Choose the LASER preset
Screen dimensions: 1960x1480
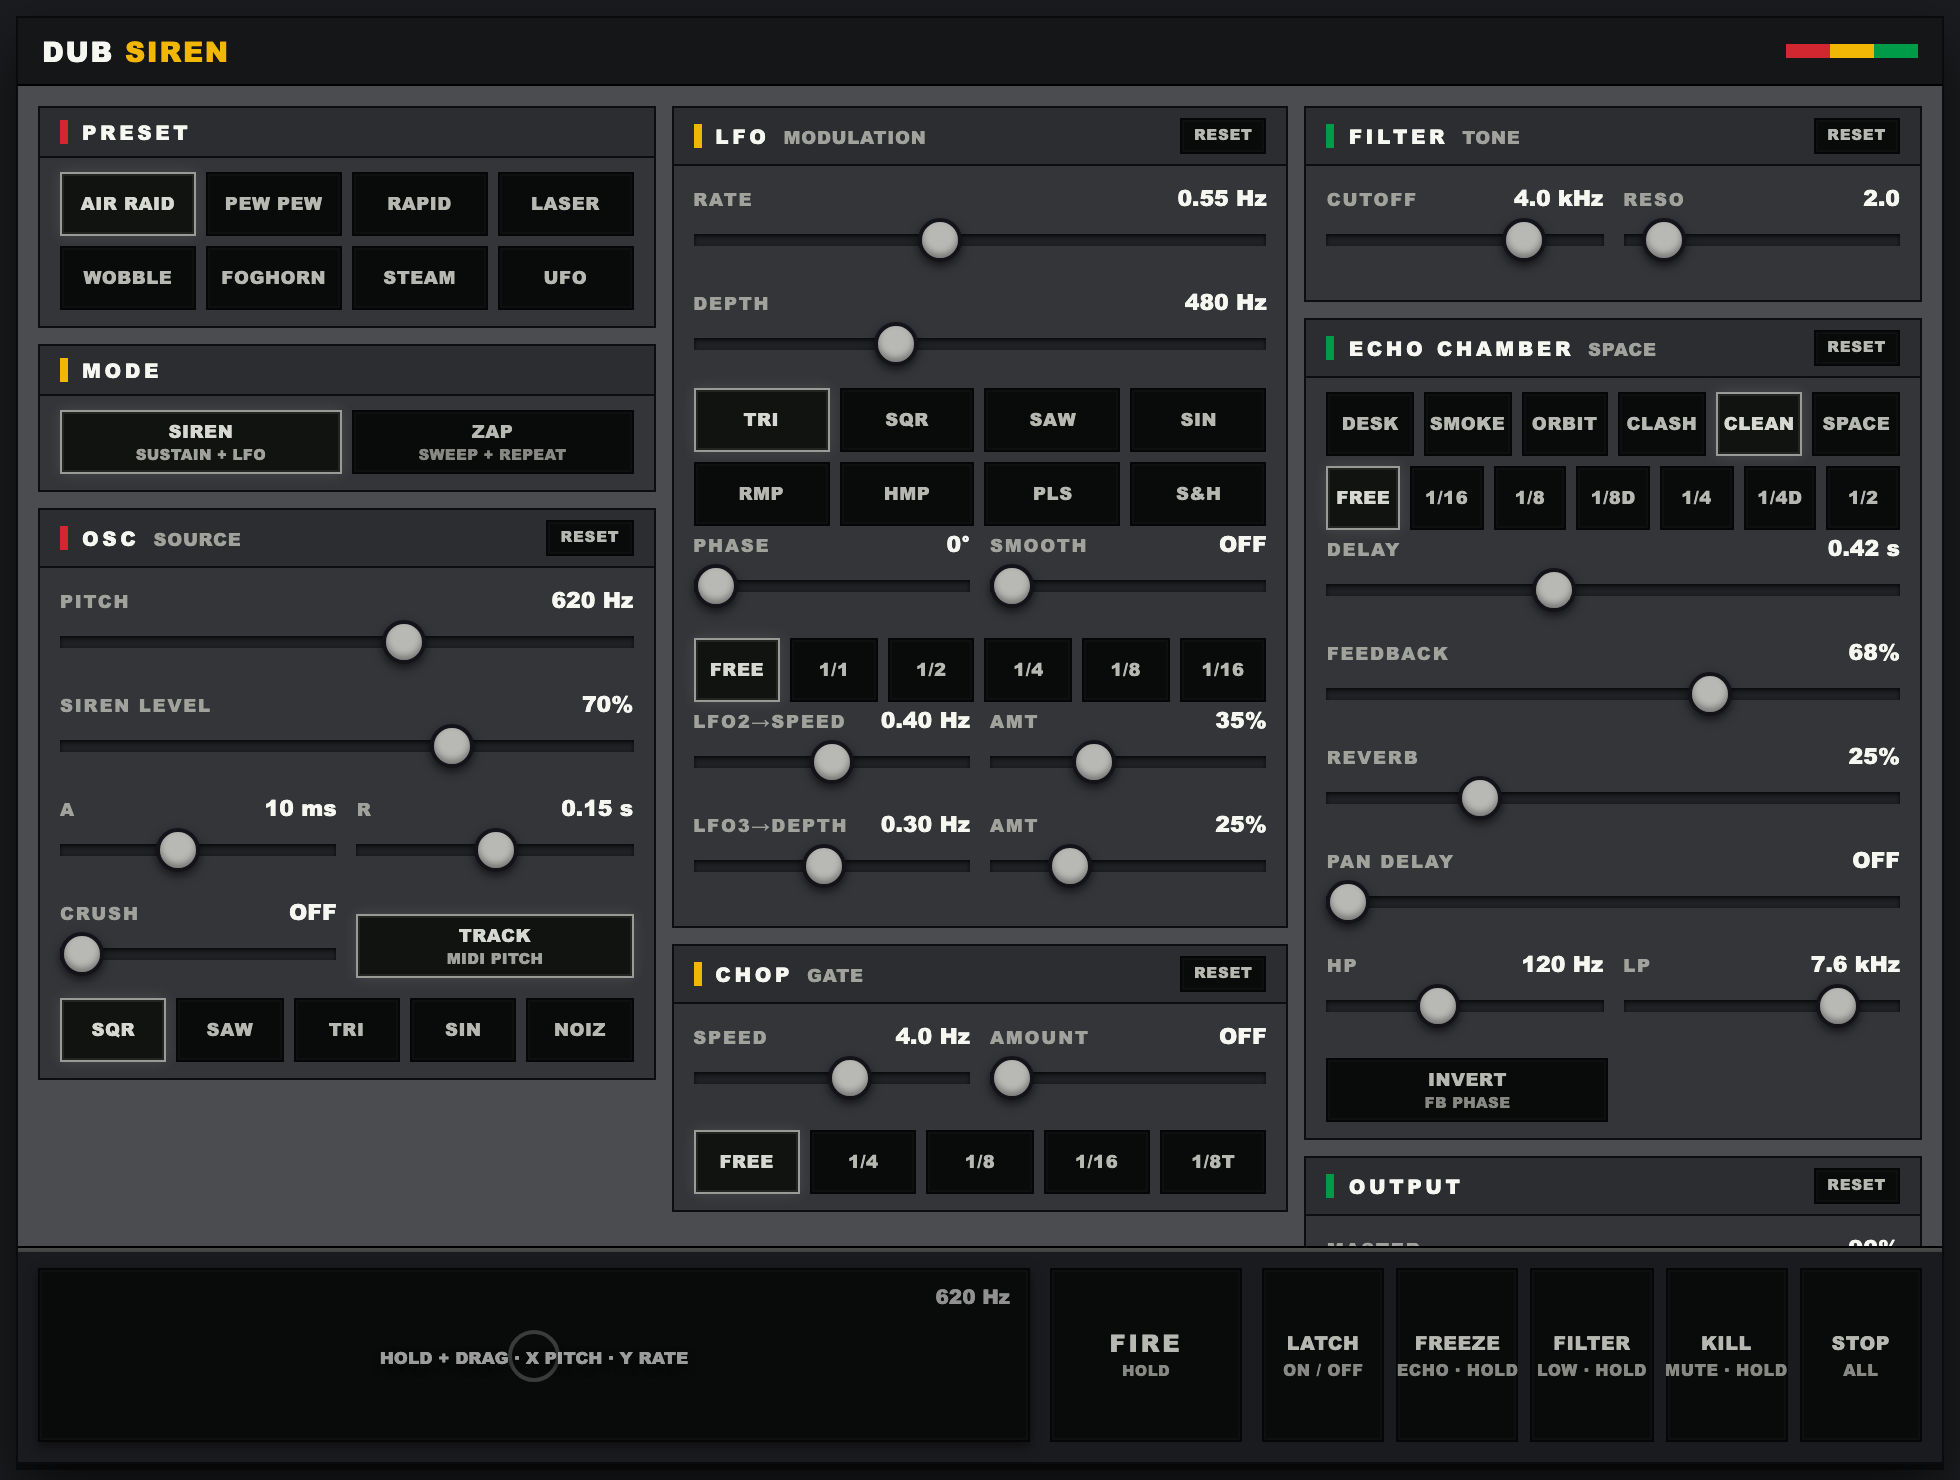pos(565,204)
